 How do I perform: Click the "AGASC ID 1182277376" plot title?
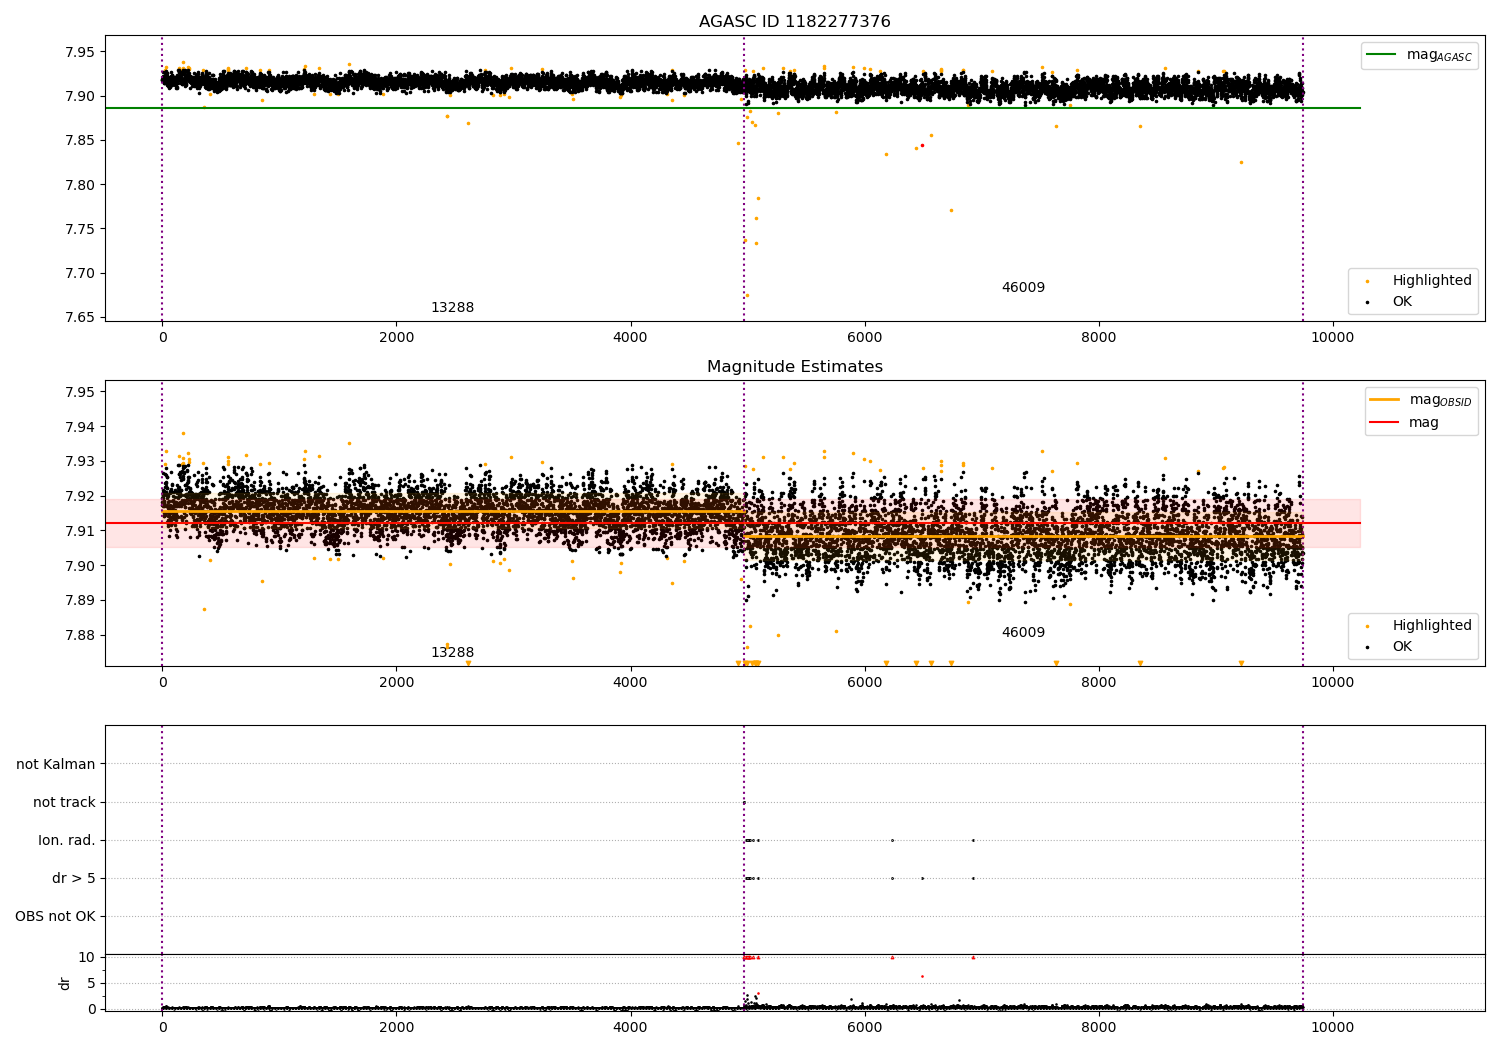(x=794, y=22)
